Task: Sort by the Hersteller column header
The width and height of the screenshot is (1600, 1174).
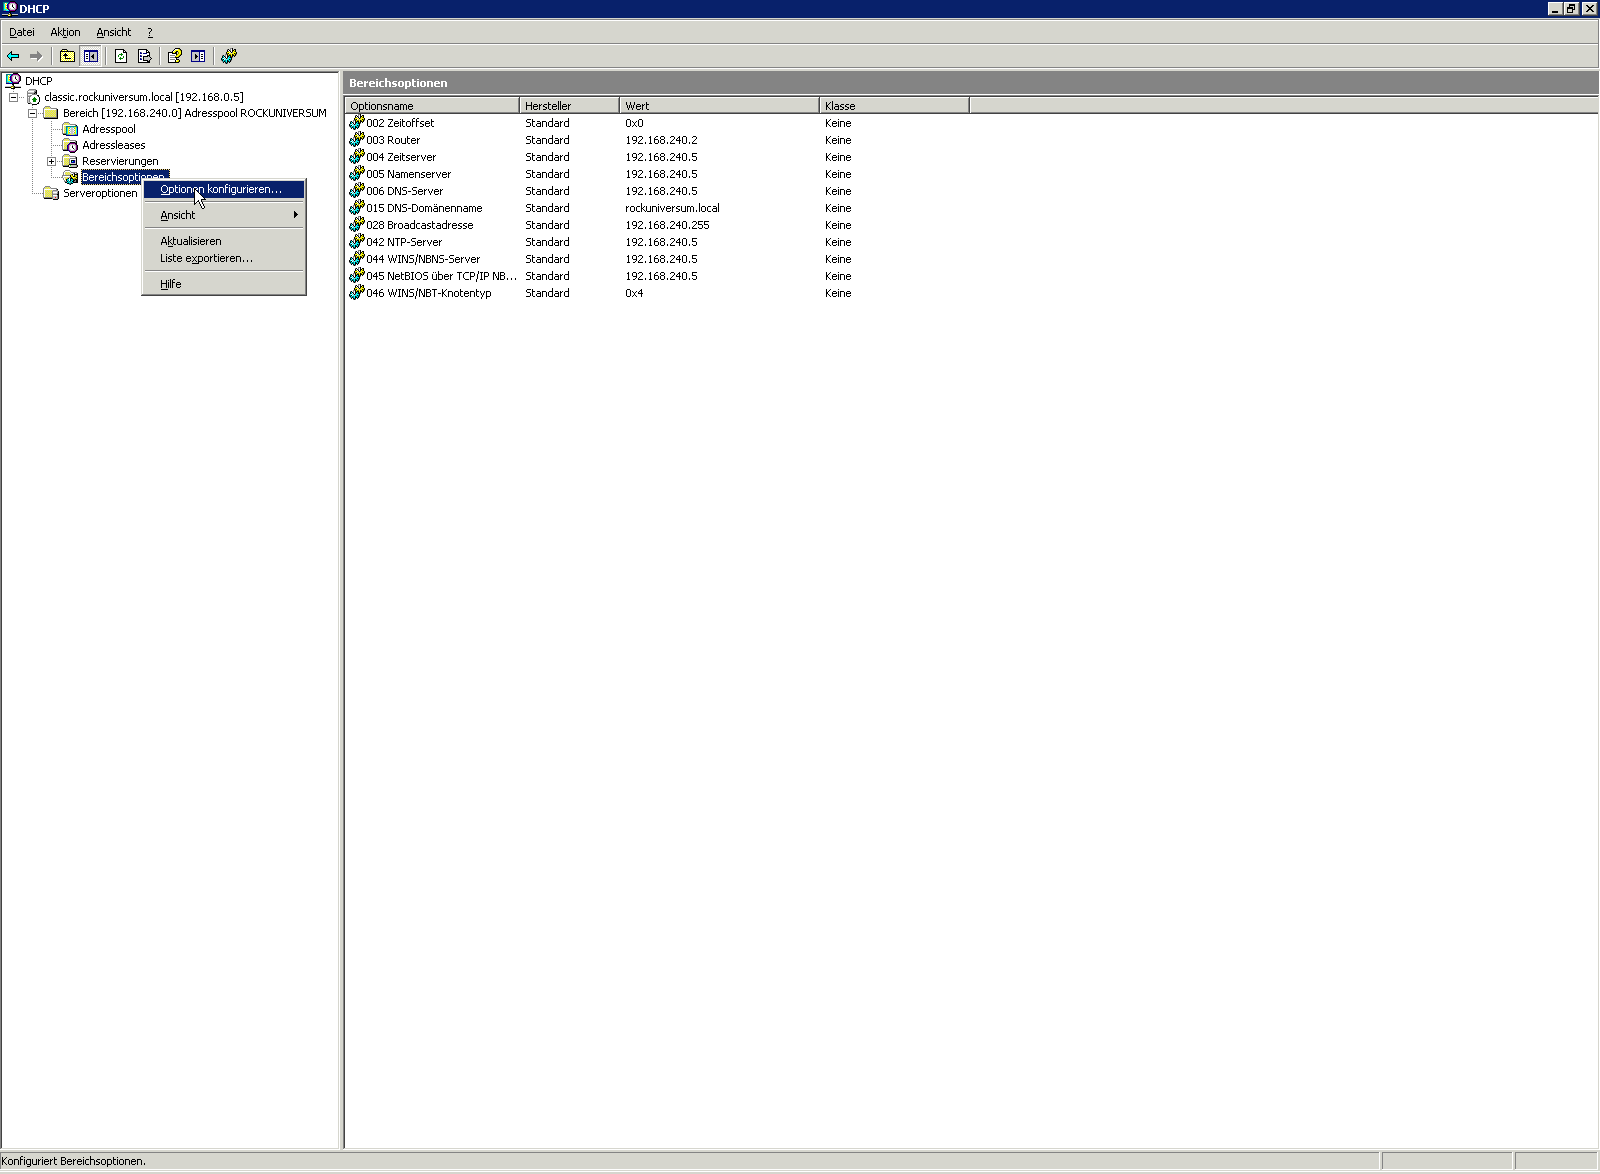Action: (569, 105)
